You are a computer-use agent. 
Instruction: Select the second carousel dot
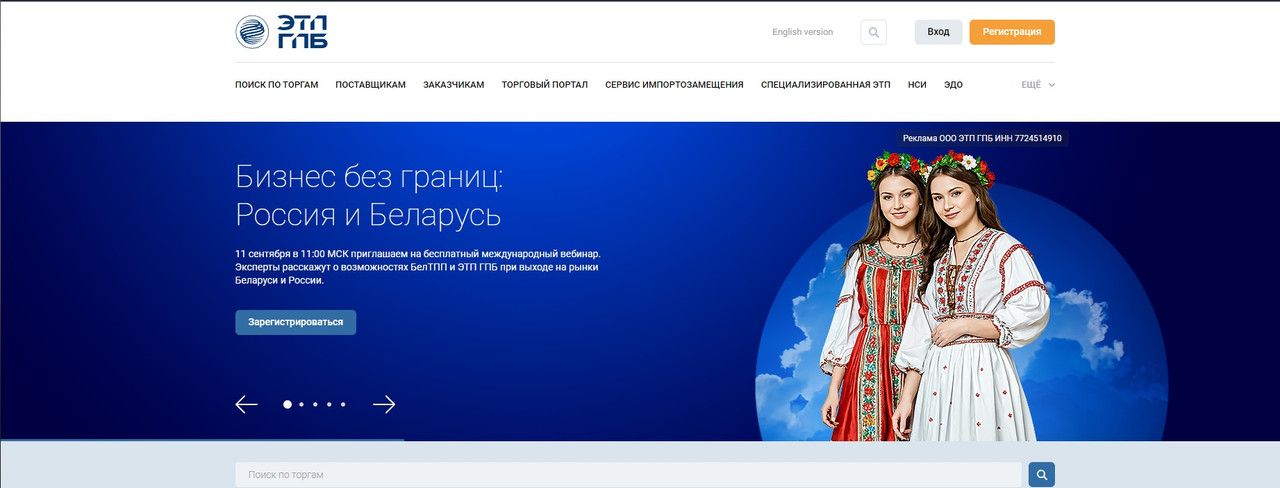301,404
